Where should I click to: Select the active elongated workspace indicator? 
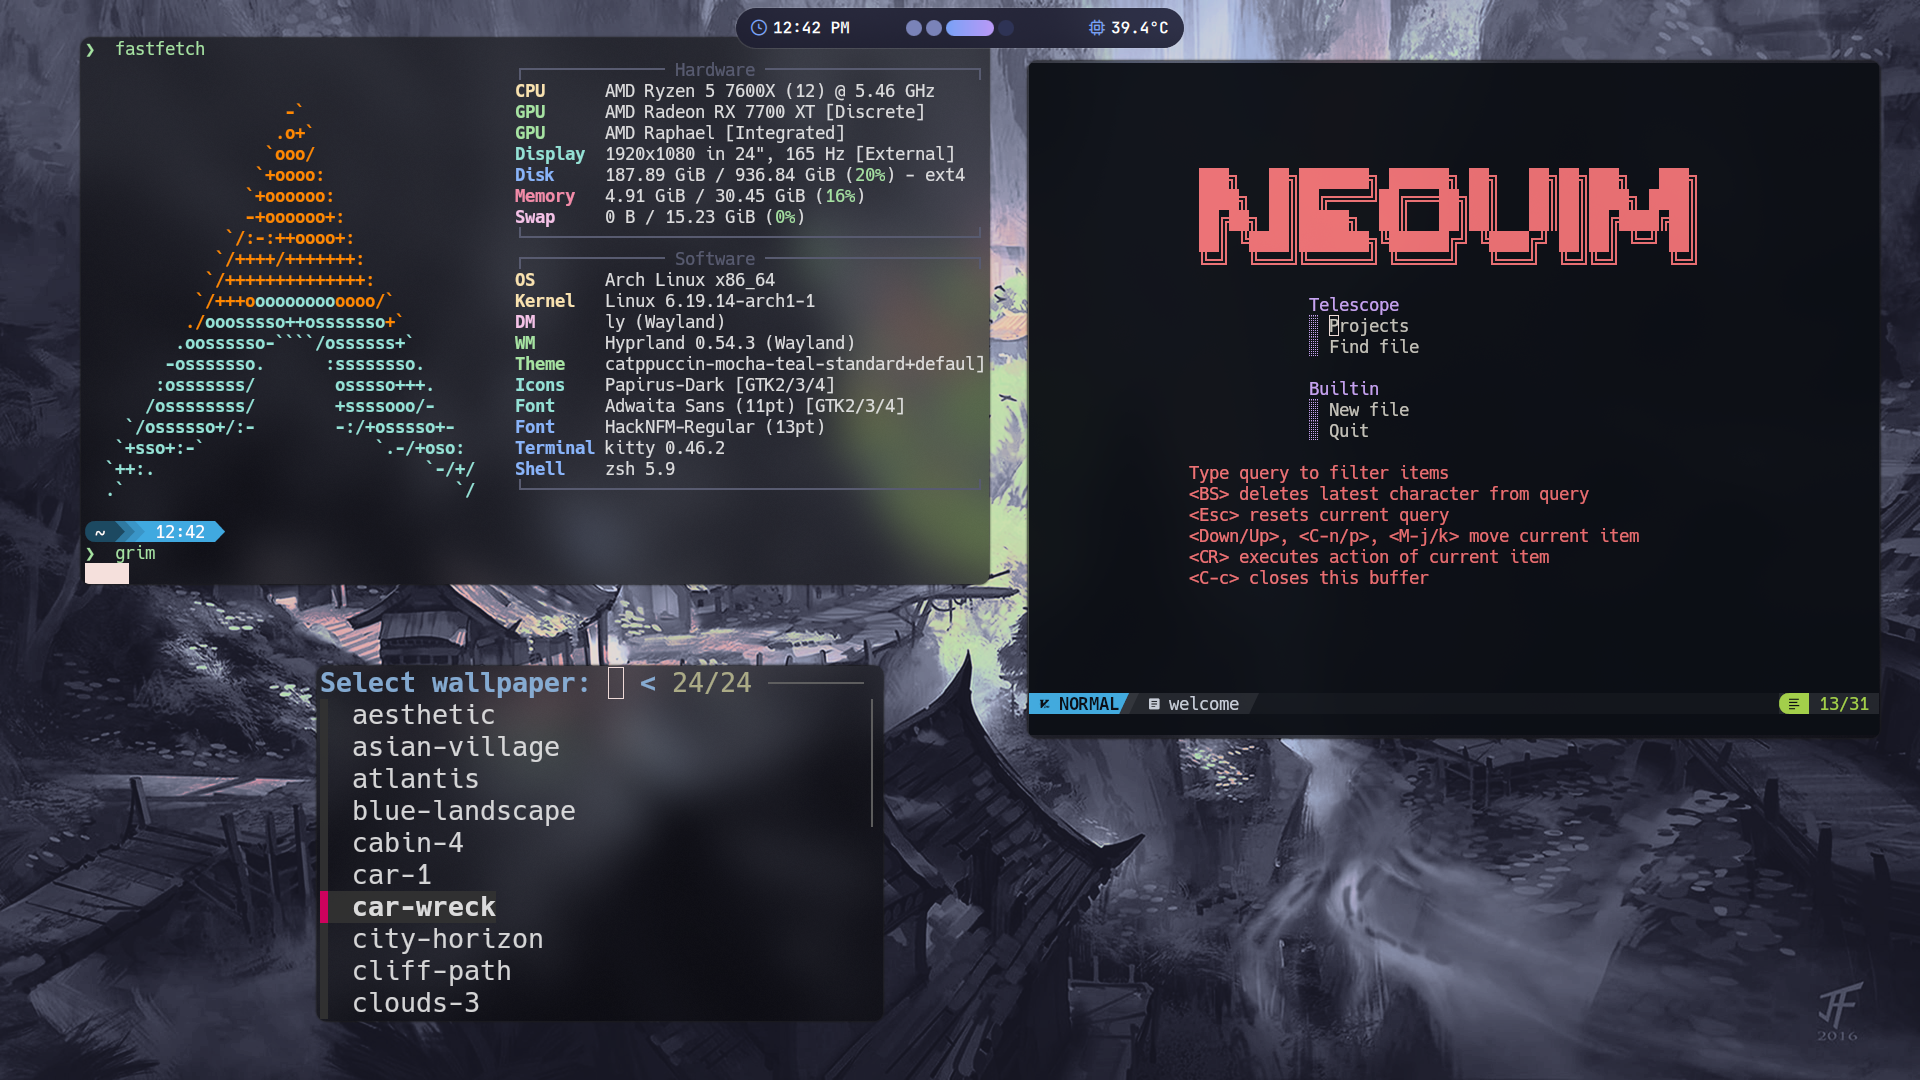tap(970, 28)
